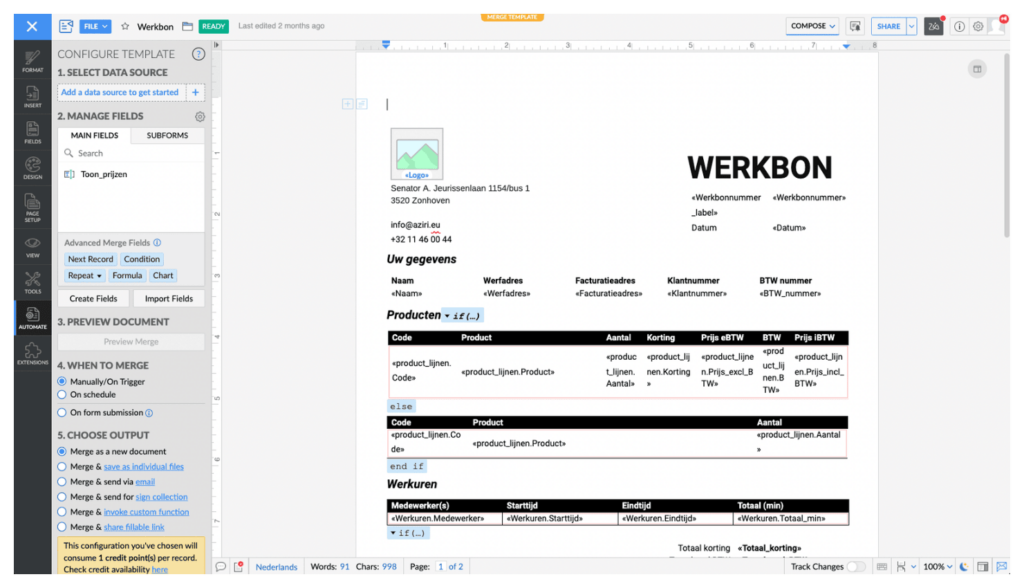
Task: Open the Design sidebar tool
Action: [x=33, y=168]
